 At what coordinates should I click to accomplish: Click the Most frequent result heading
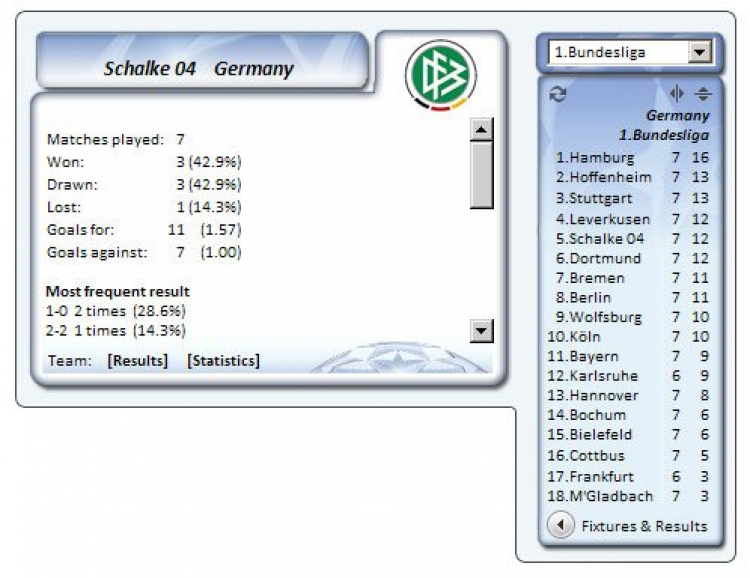pos(118,291)
